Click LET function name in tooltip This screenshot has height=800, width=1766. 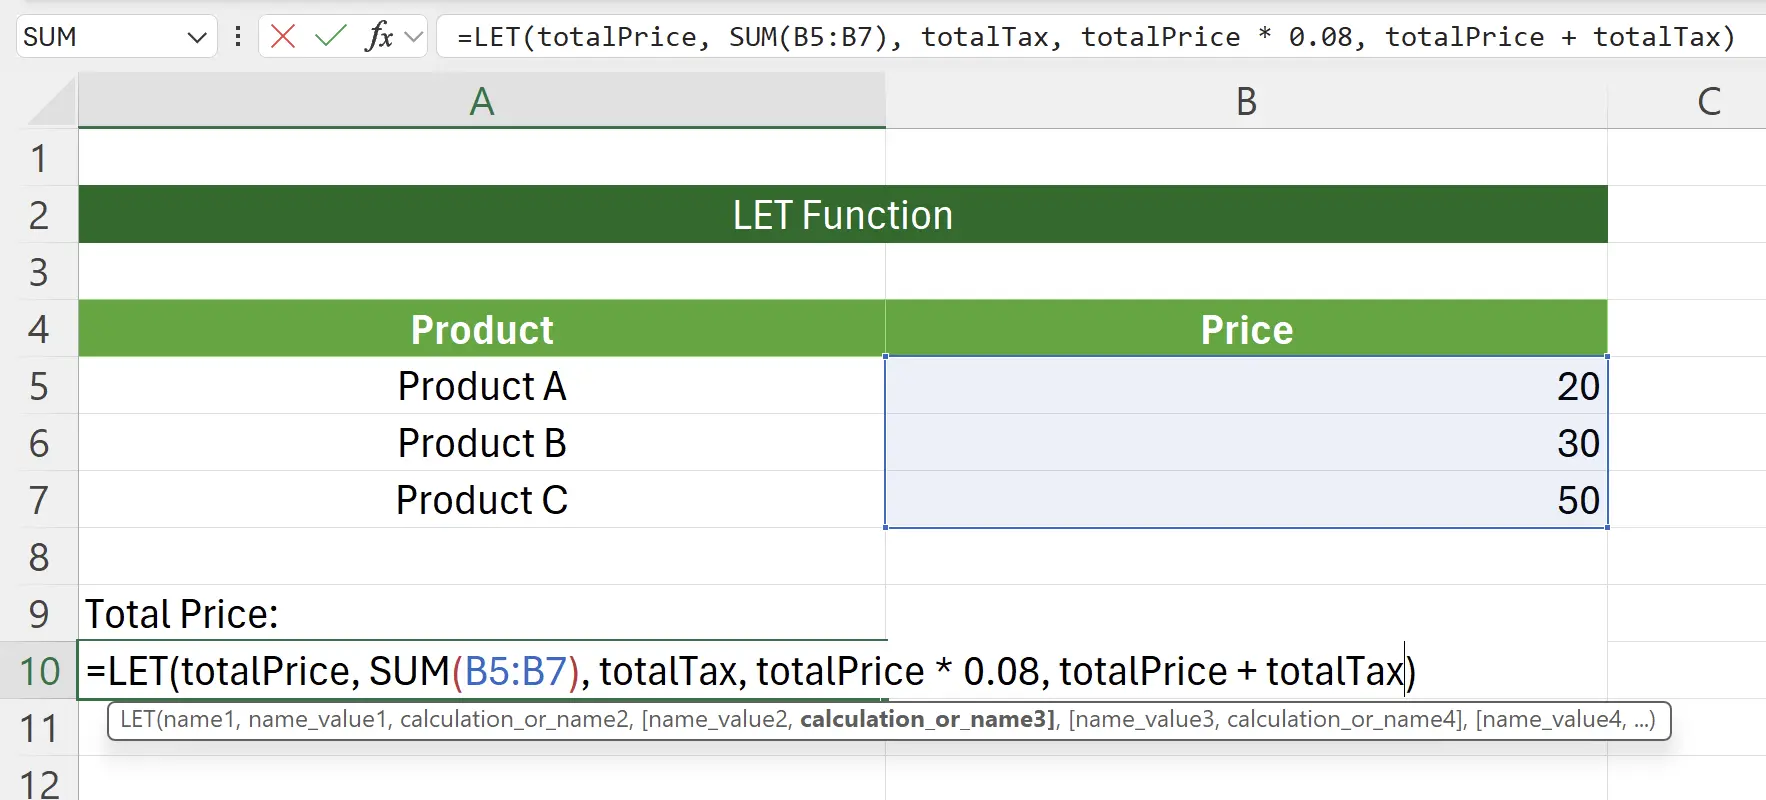(x=140, y=719)
